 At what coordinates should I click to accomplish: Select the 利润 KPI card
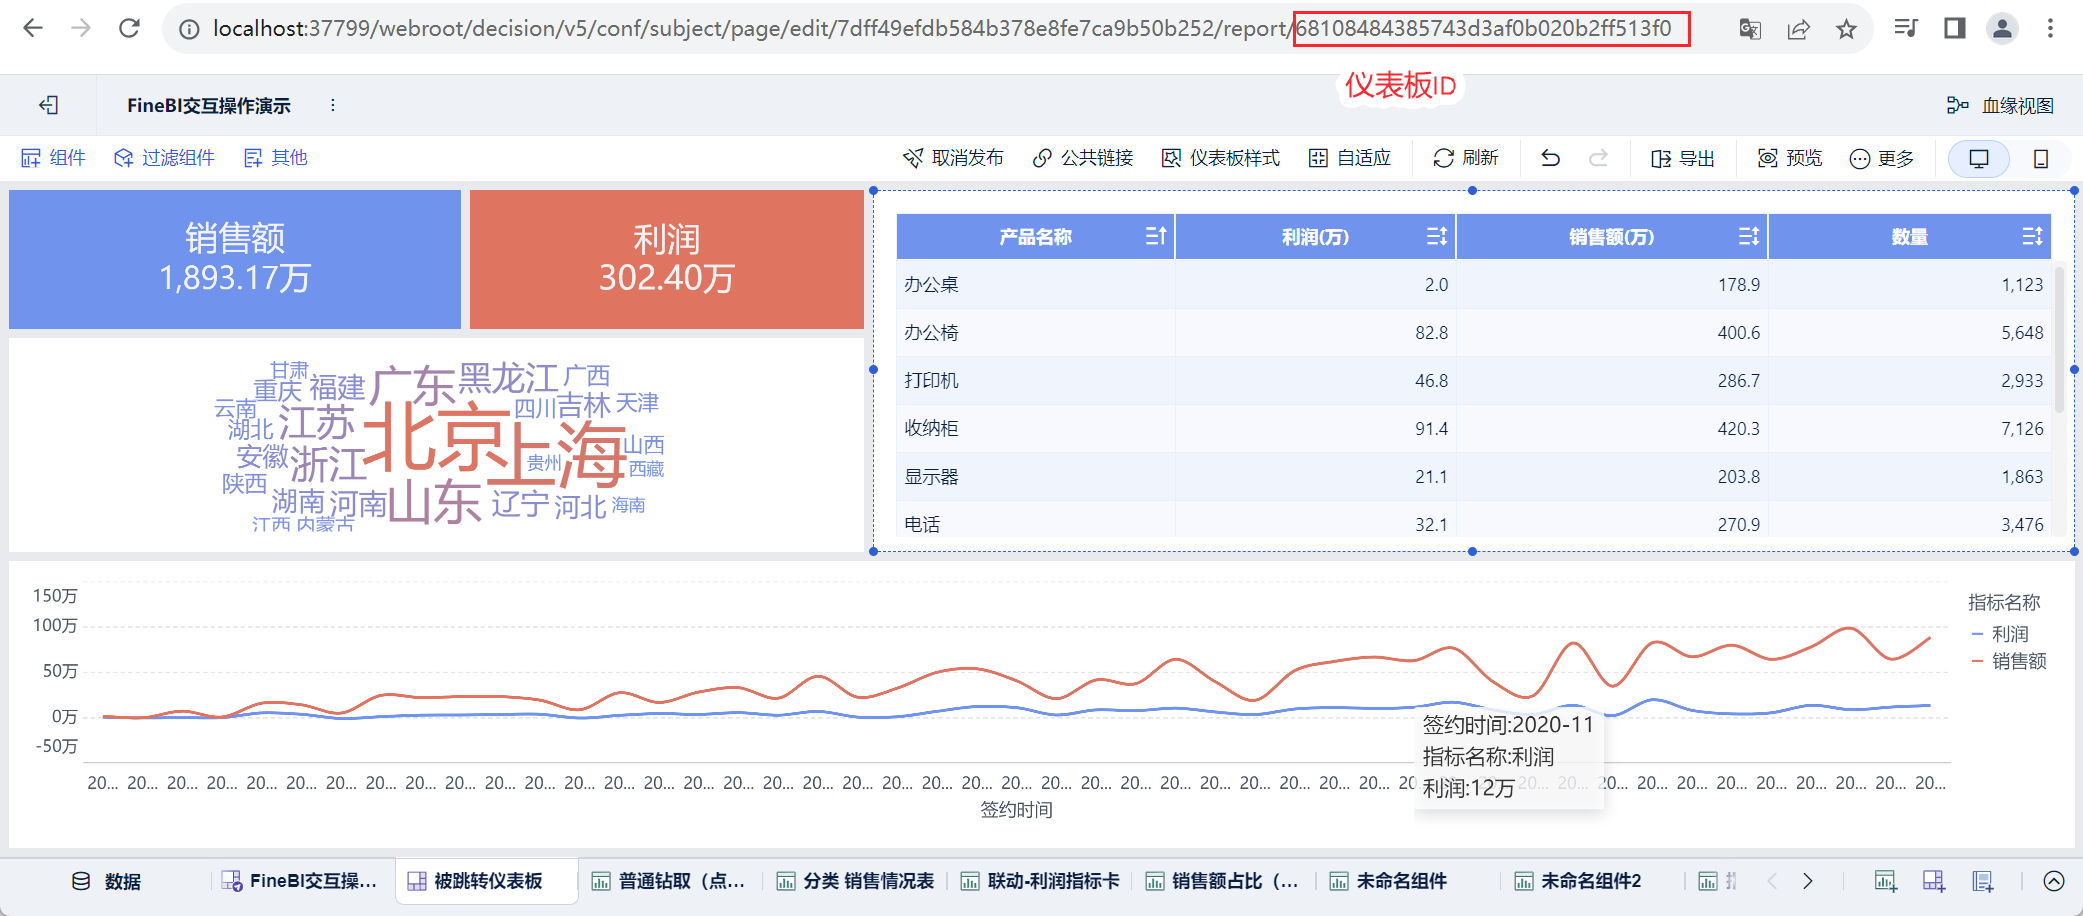(x=667, y=259)
